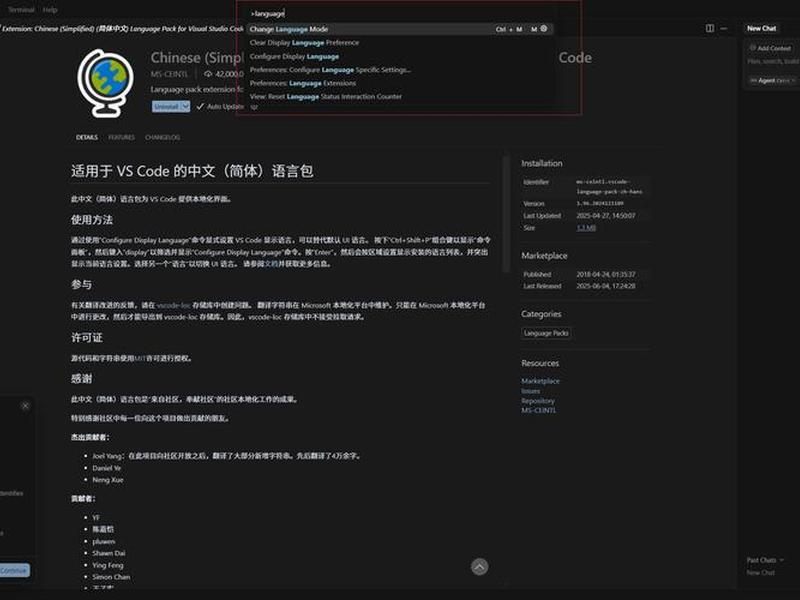Click the vscode-loc link in 参与 paragraph
This screenshot has height=600, width=800.
click(173, 305)
